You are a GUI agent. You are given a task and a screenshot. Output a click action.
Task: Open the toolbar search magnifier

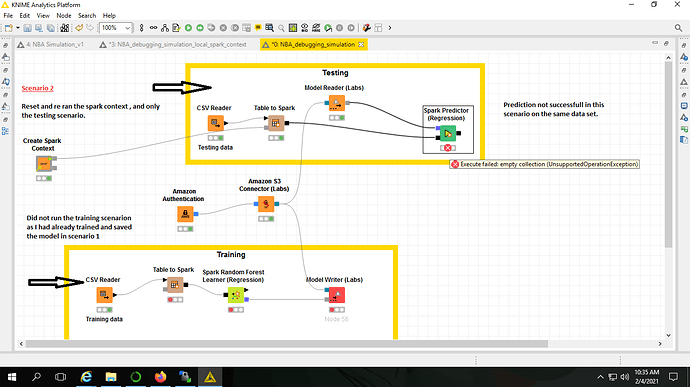[678, 28]
